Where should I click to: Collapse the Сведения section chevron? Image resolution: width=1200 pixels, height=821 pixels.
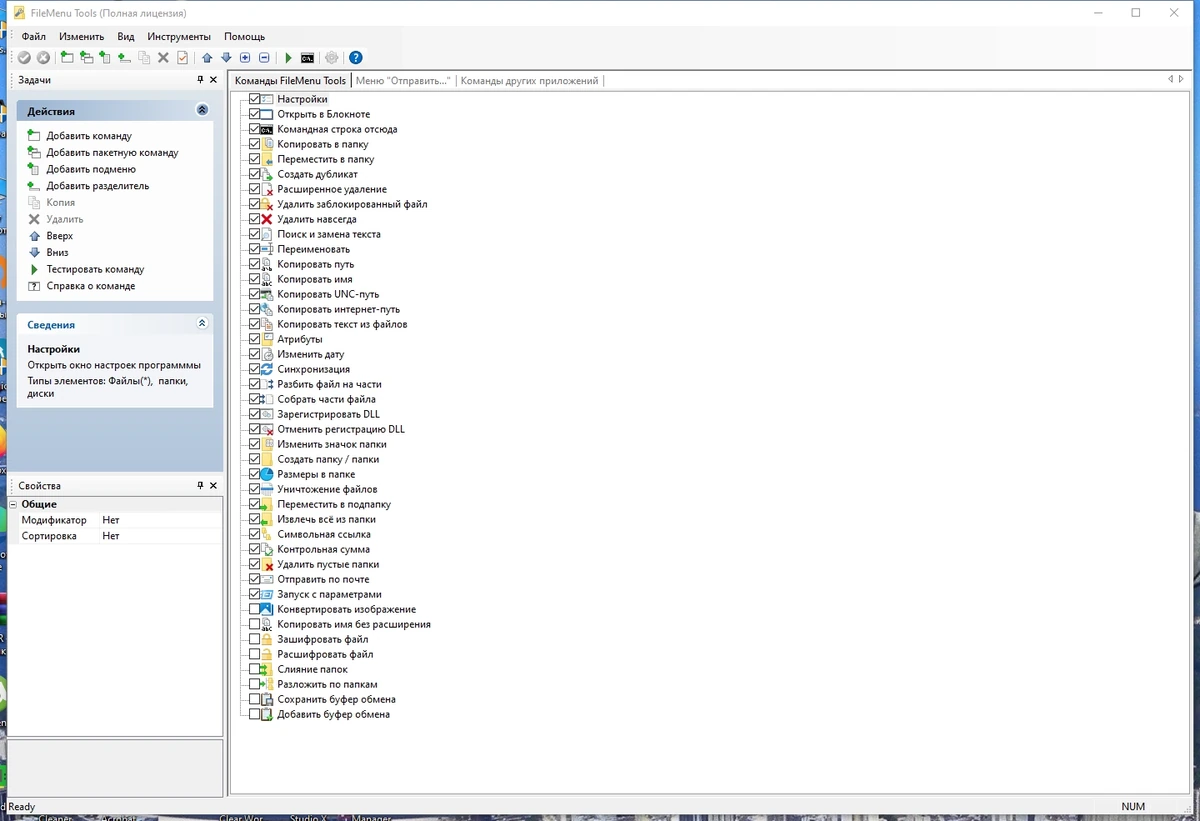tap(202, 324)
